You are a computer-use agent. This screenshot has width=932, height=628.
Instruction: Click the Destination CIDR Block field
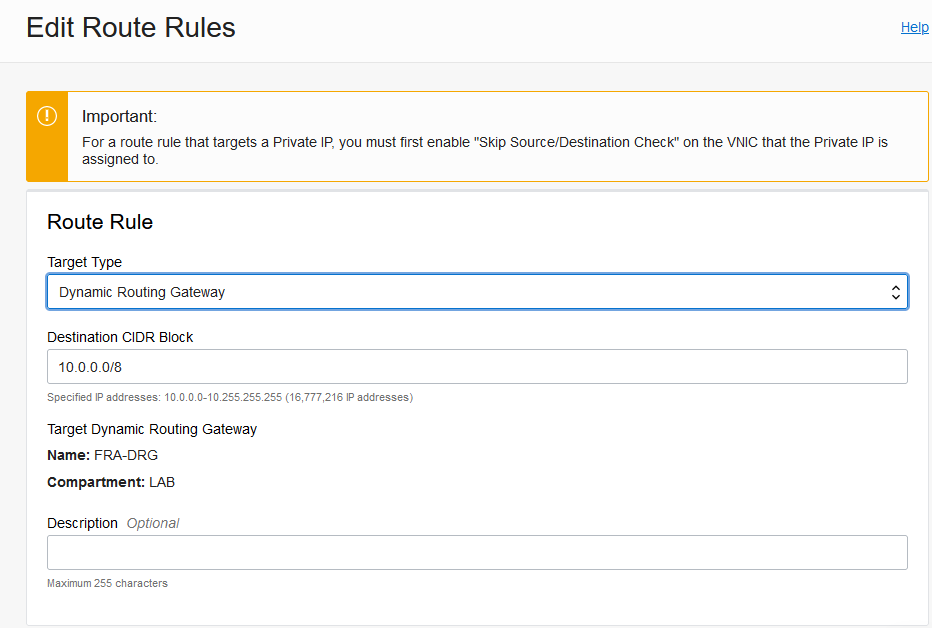[x=477, y=367]
